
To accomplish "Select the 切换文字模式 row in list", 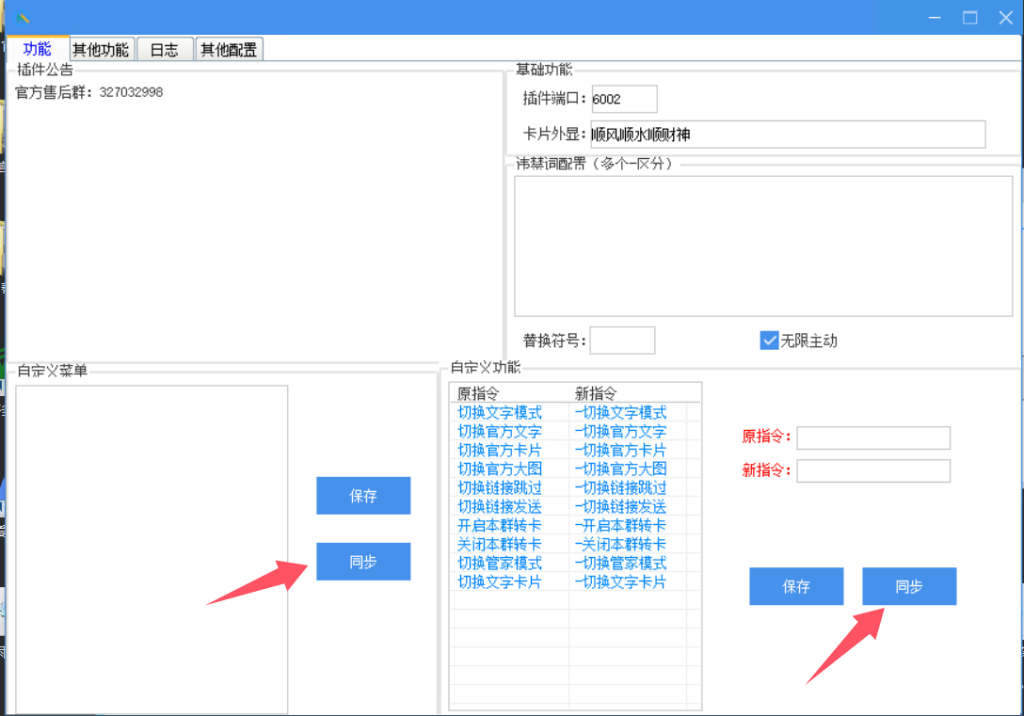I will 500,413.
